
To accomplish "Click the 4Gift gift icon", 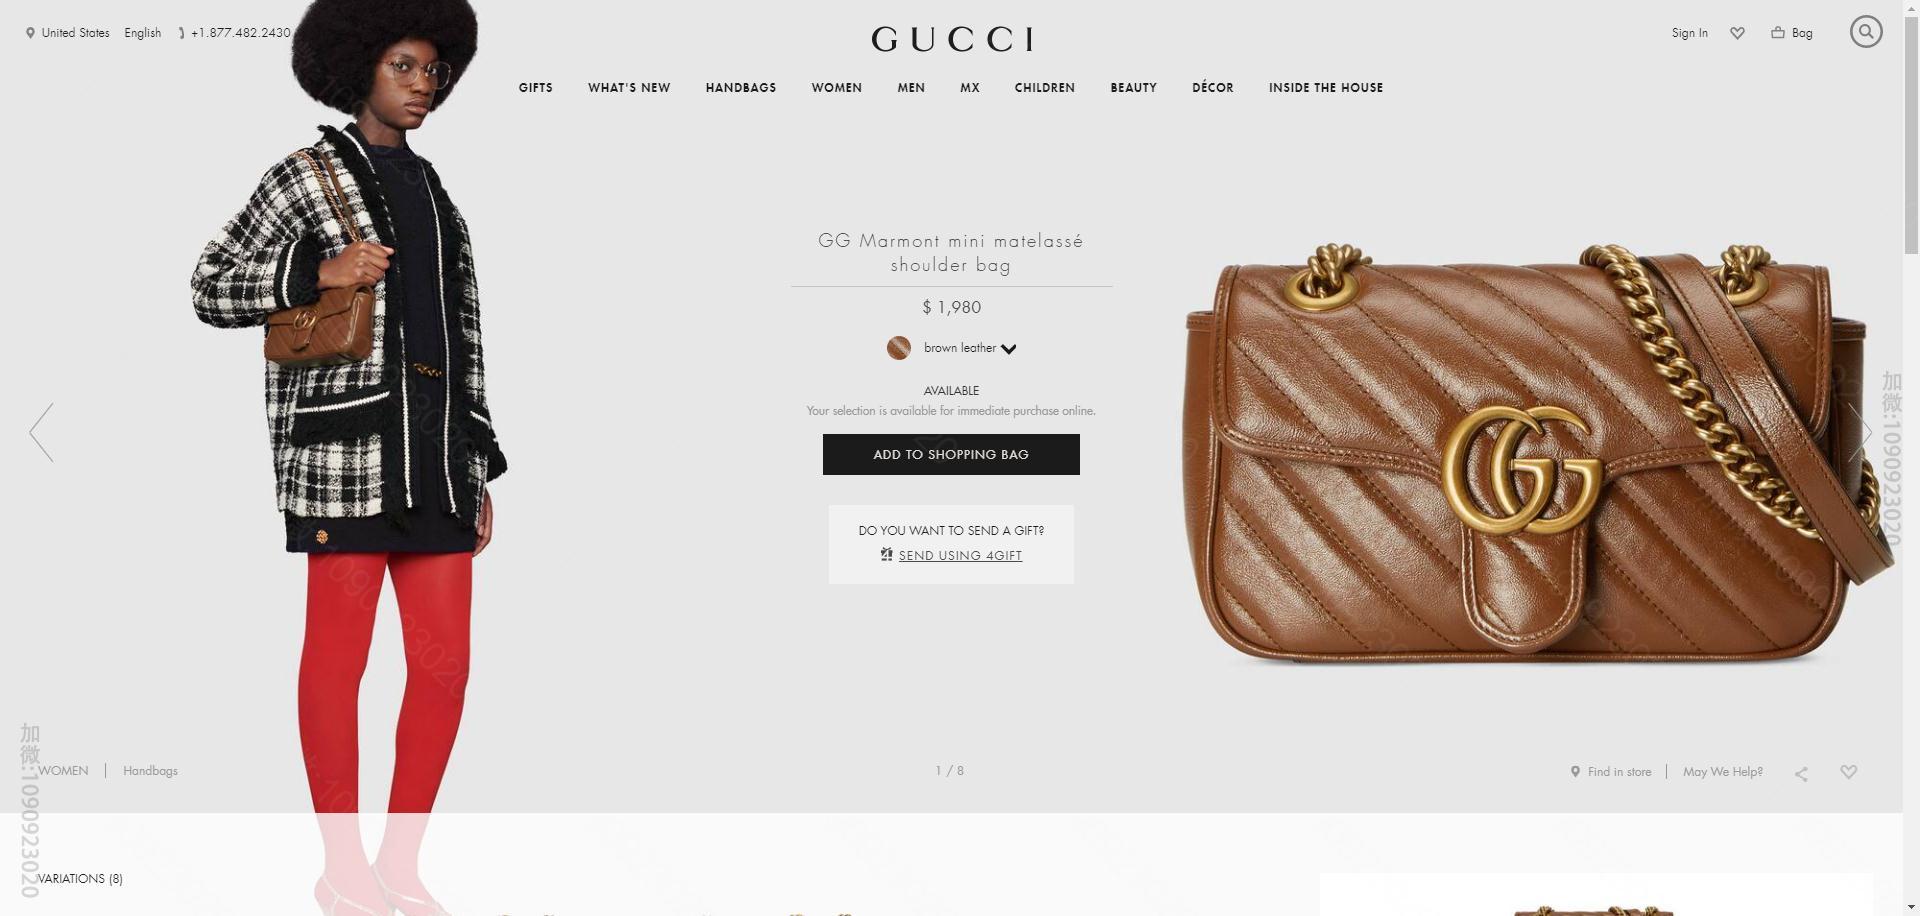I will point(886,555).
